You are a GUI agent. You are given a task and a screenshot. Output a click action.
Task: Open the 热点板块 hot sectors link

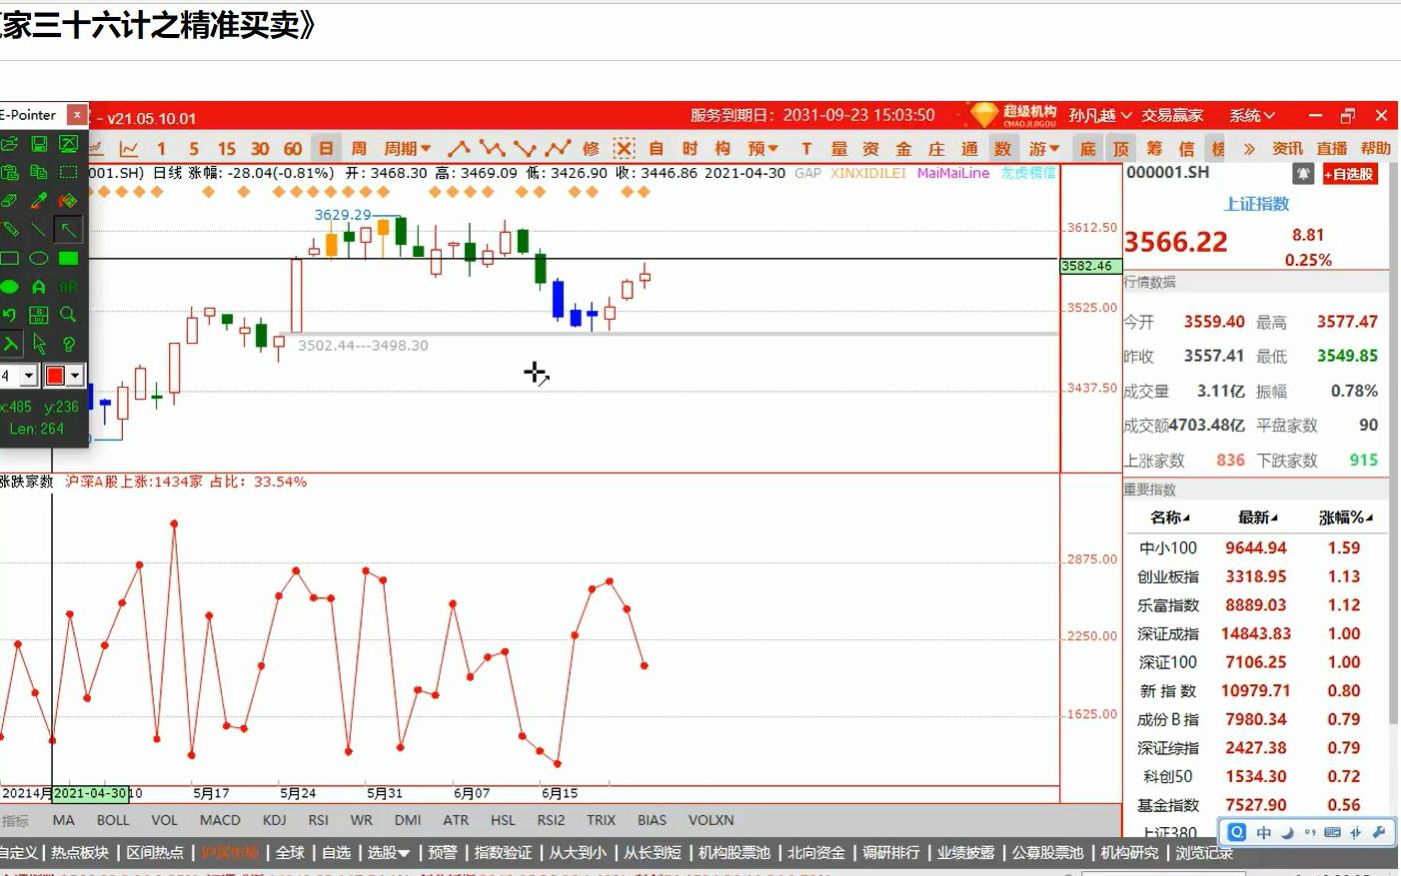coord(80,853)
